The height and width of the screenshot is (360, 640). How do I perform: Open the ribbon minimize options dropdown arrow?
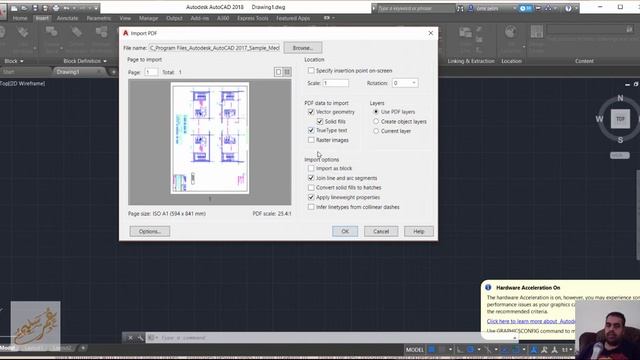click(x=333, y=18)
